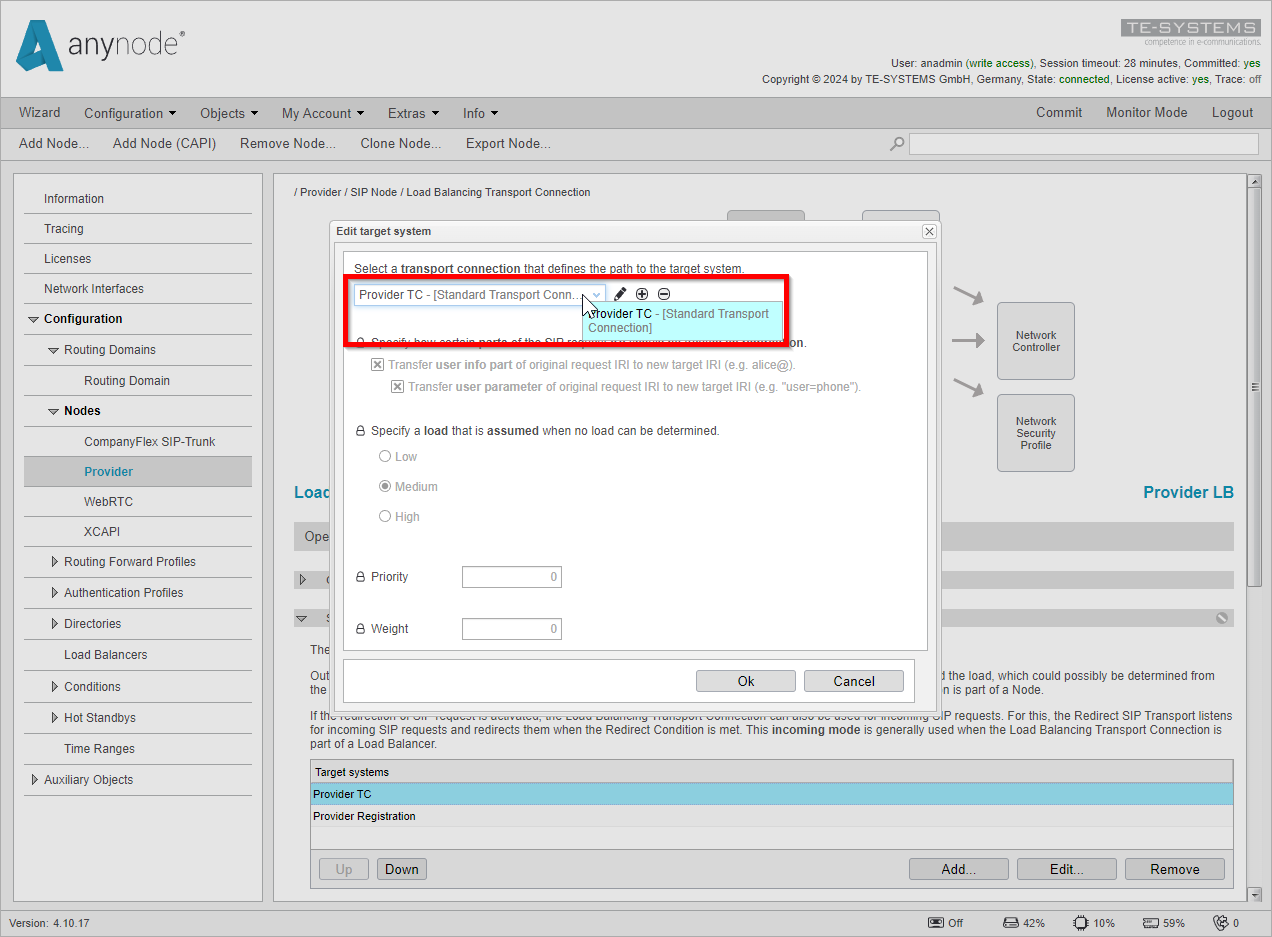Image resolution: width=1272 pixels, height=937 pixels.
Task: Toggle Transfer user parameter checkbox
Action: (398, 386)
